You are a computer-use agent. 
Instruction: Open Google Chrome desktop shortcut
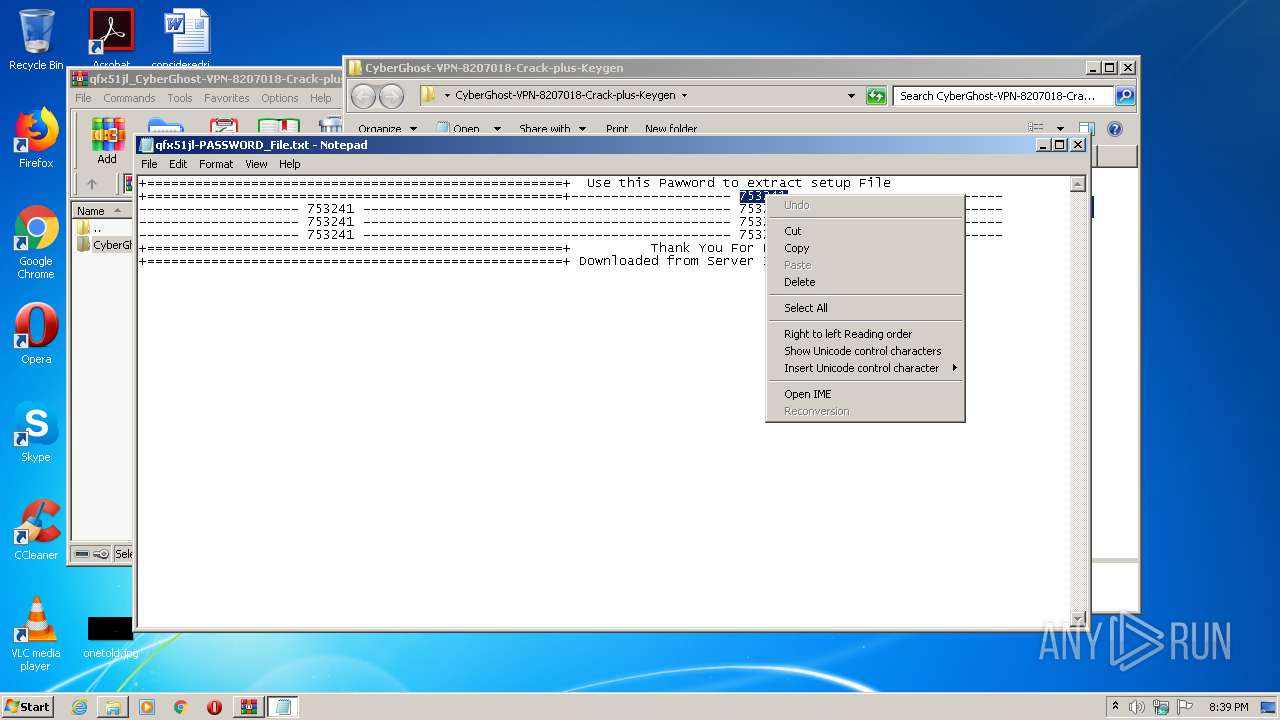(36, 243)
